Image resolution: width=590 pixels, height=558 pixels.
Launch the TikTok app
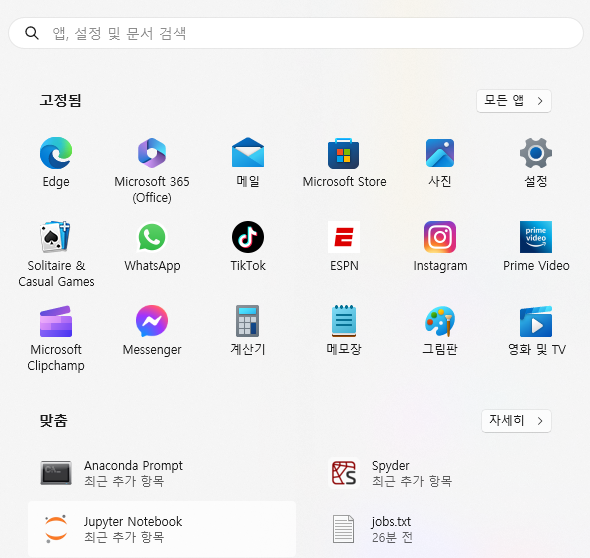coord(248,237)
